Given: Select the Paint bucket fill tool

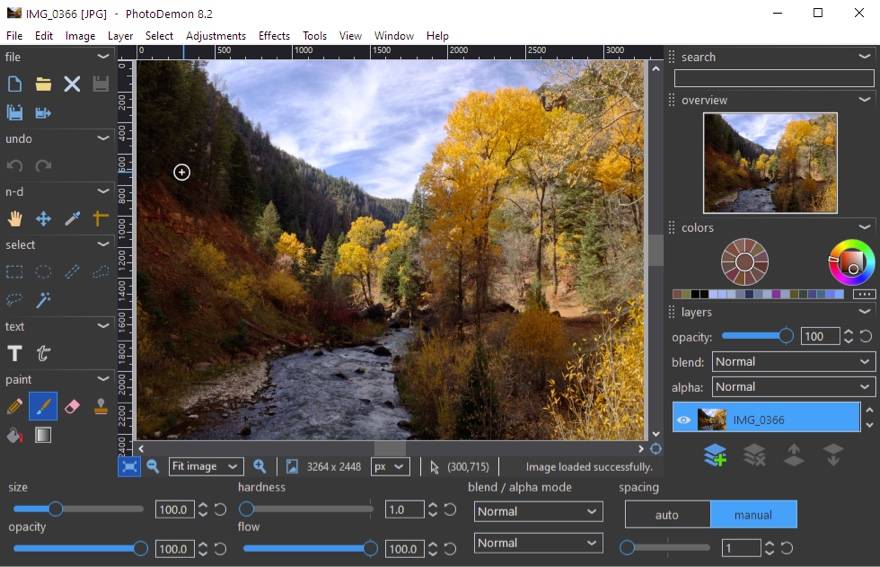Looking at the screenshot, I should [15, 435].
